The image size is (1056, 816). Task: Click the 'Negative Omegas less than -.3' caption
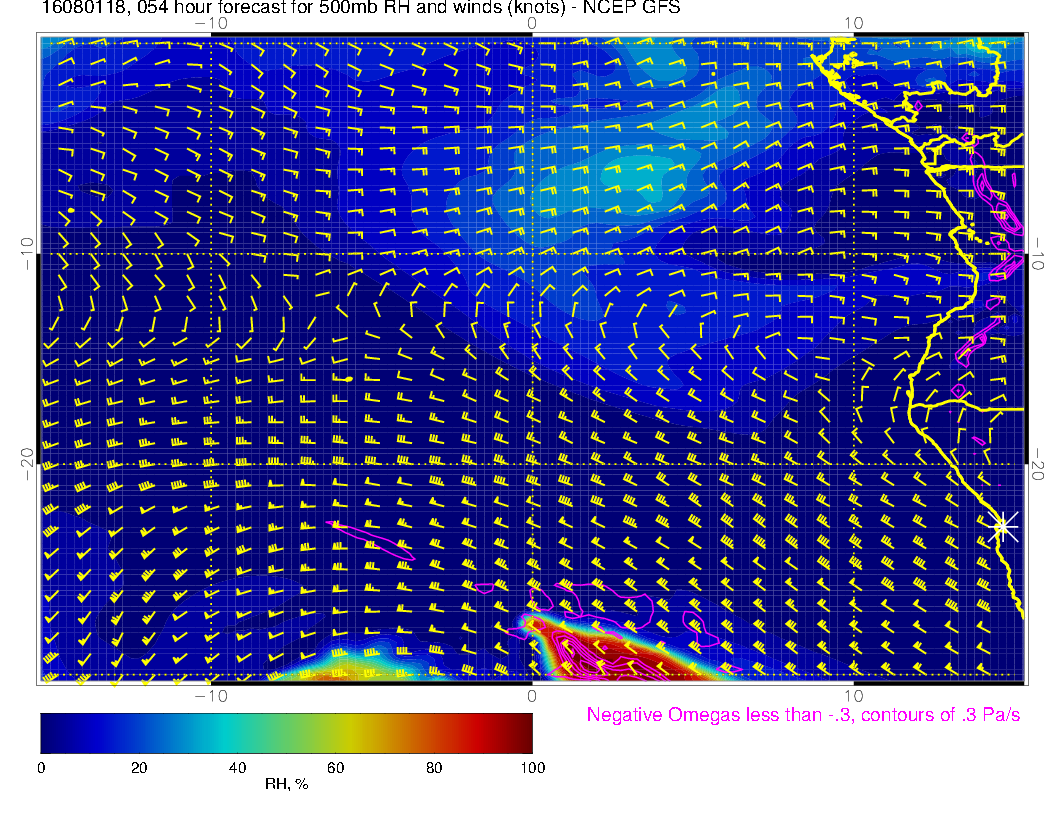pos(803,715)
